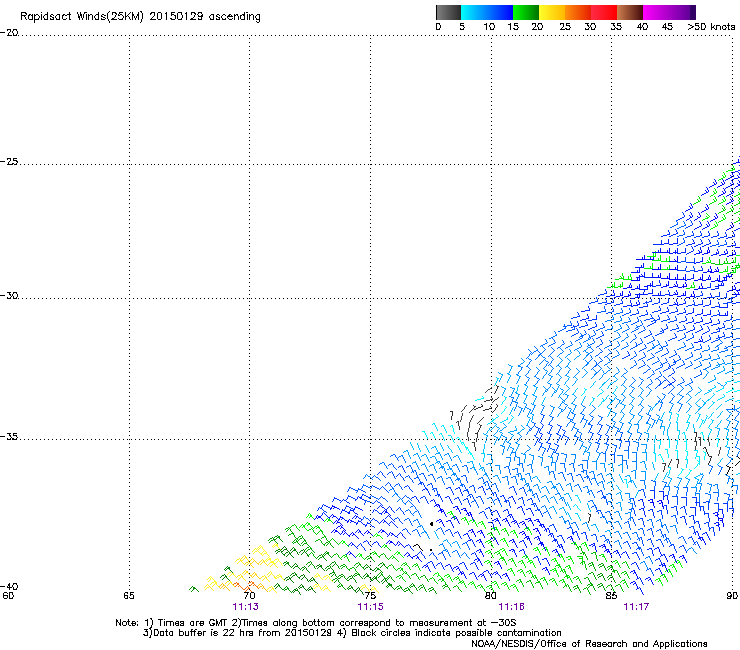Click the gray 0-5 knots legend swatch
Viewport: 740px width, 650px height.
448,12
